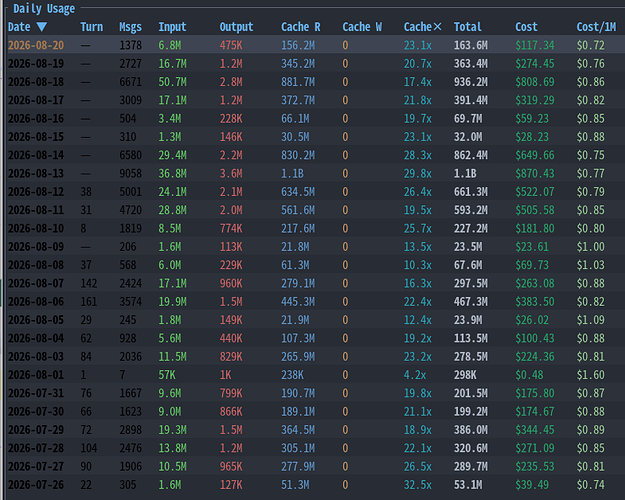Select the 2026-08-09 date row

click(316, 247)
